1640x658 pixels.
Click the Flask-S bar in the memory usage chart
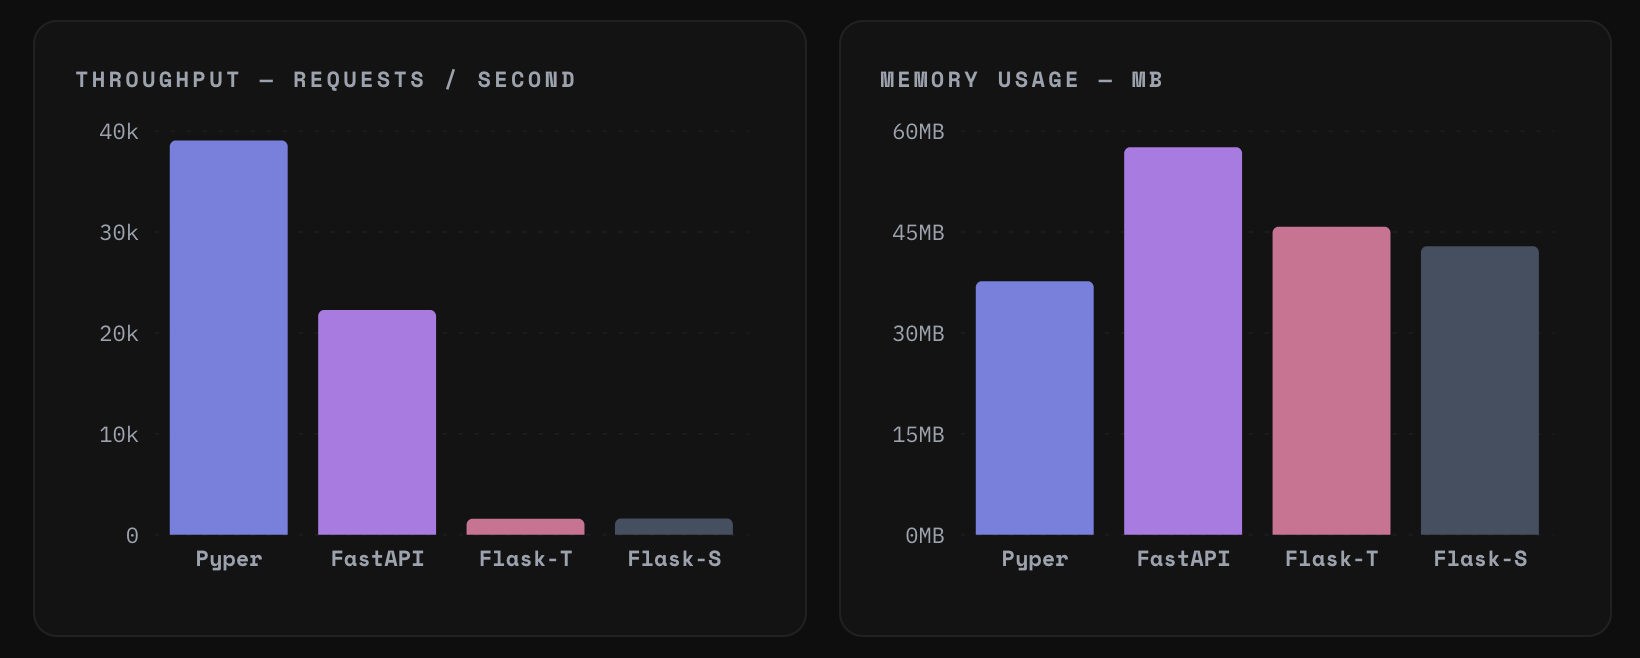click(x=1480, y=391)
